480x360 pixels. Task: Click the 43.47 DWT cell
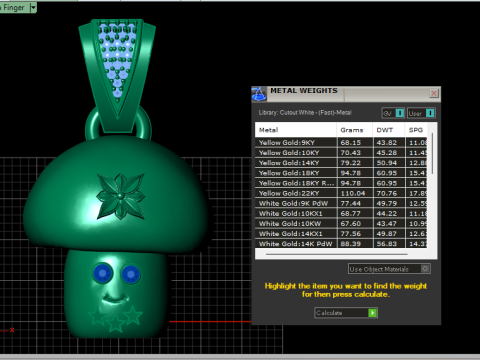[x=388, y=223]
